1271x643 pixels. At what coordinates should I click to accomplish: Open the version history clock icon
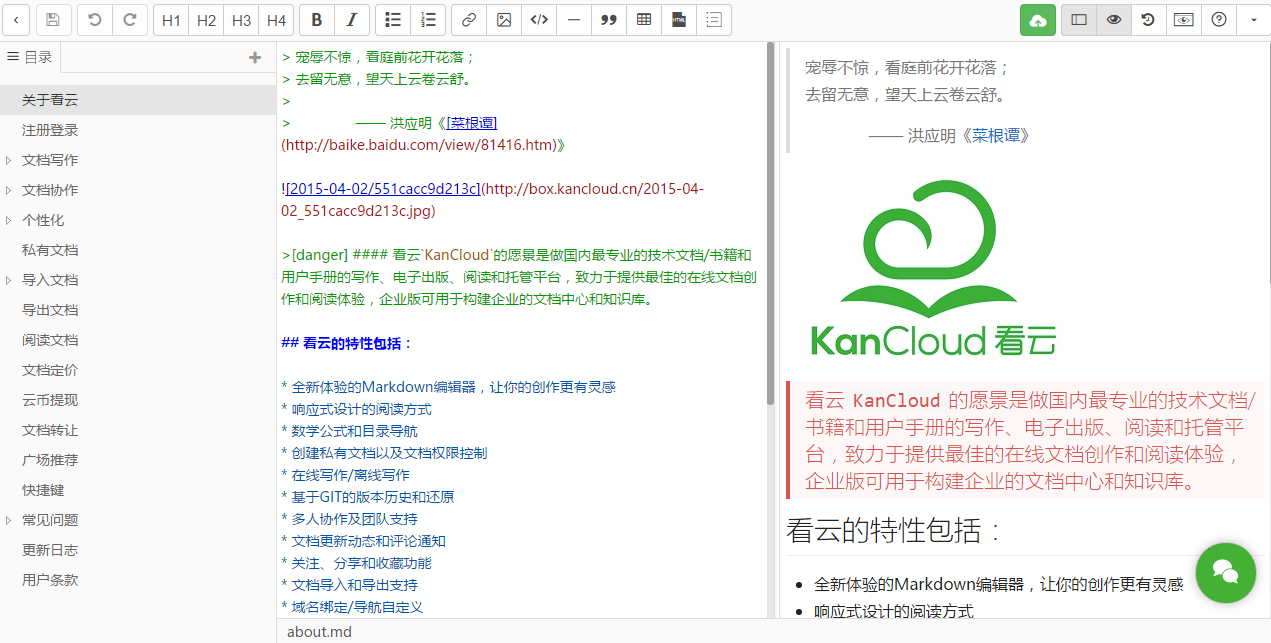click(1148, 20)
